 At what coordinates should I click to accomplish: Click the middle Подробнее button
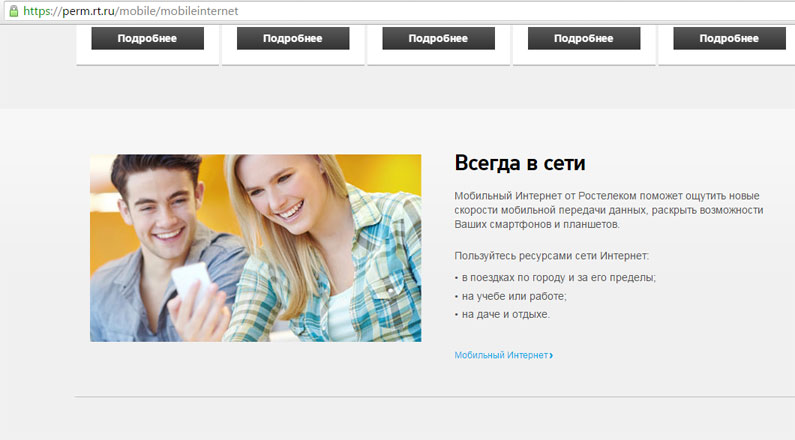coord(438,38)
